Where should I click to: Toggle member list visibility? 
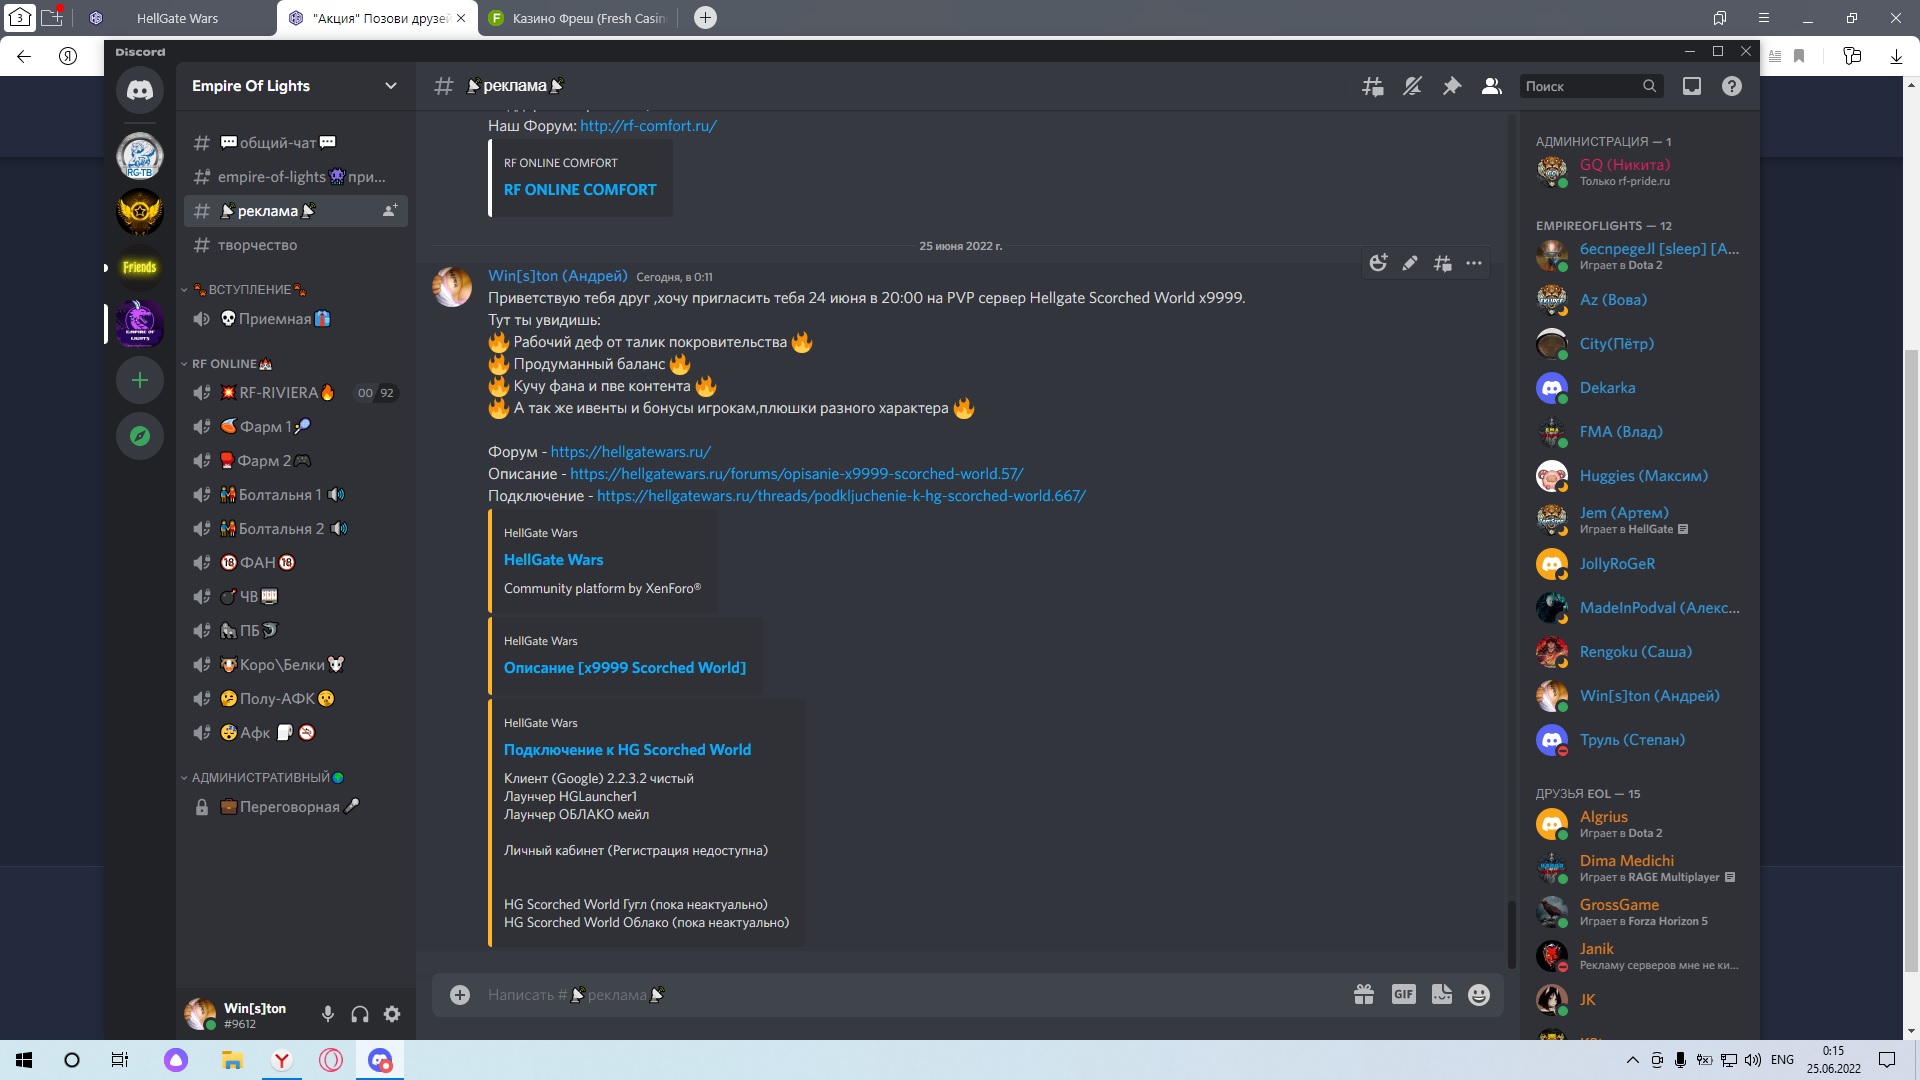(x=1492, y=86)
